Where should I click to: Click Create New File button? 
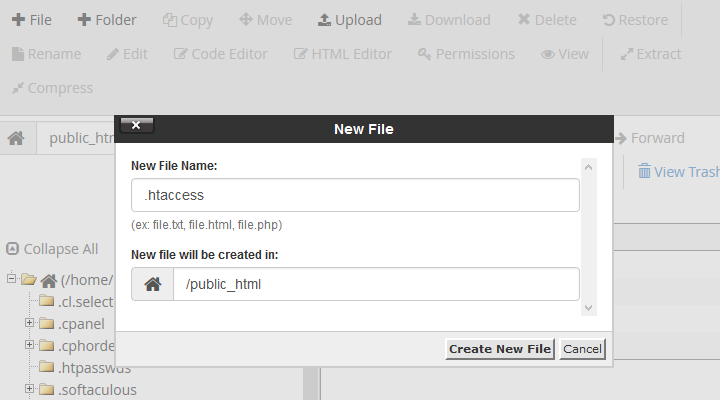tap(500, 349)
